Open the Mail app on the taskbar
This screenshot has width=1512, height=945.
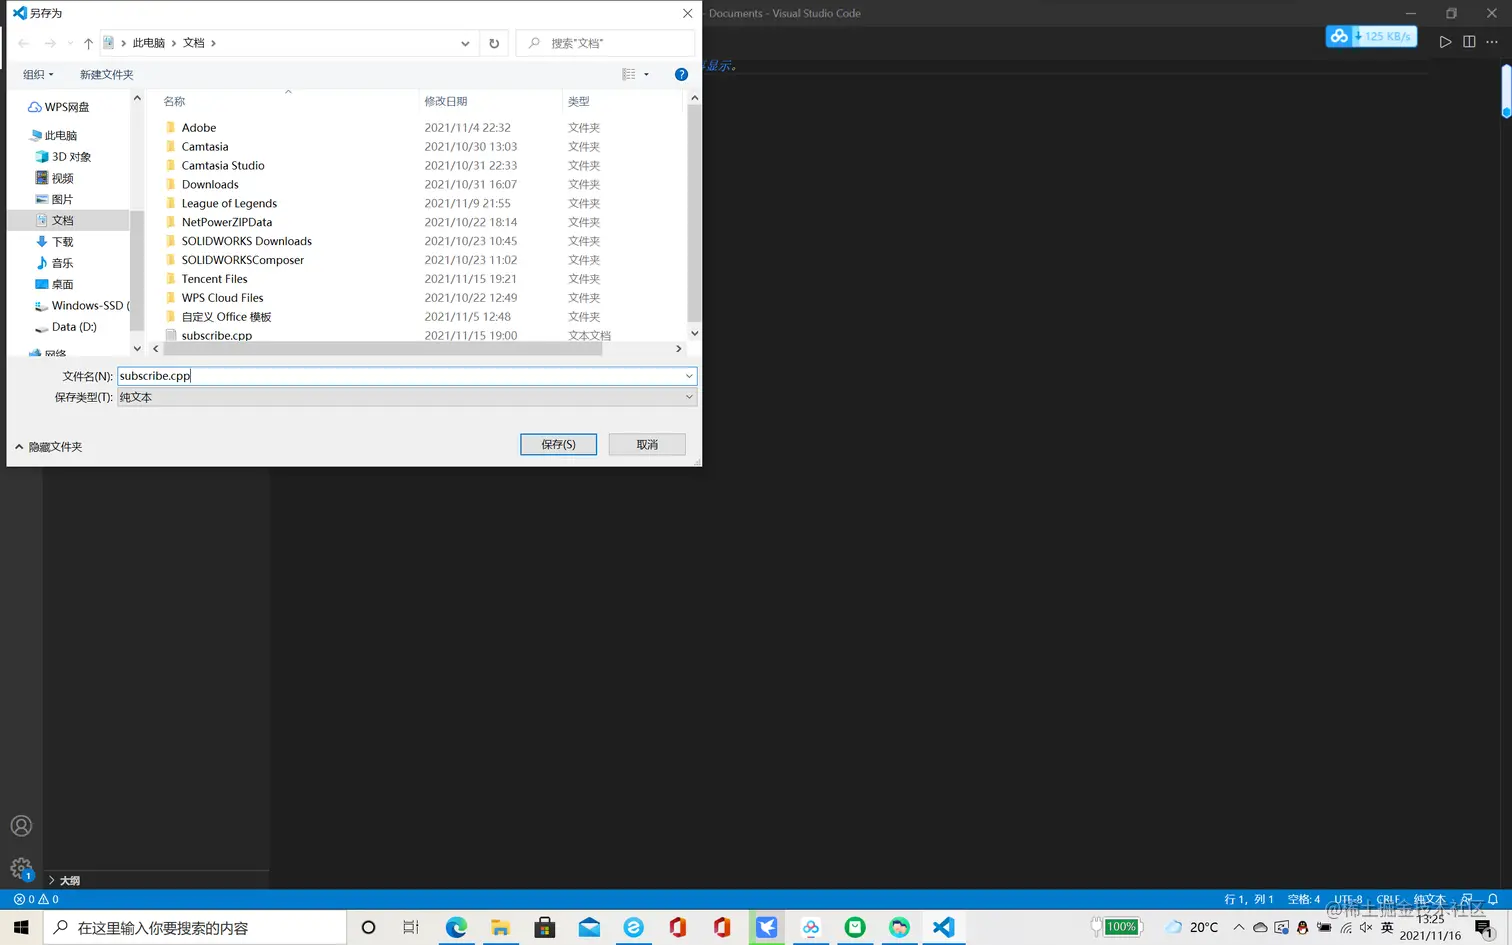[589, 928]
